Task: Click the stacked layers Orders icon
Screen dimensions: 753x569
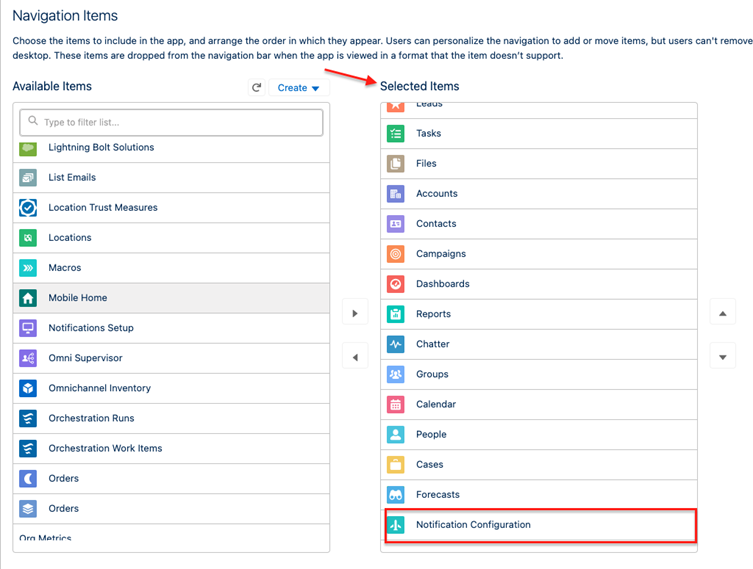Action: click(28, 508)
